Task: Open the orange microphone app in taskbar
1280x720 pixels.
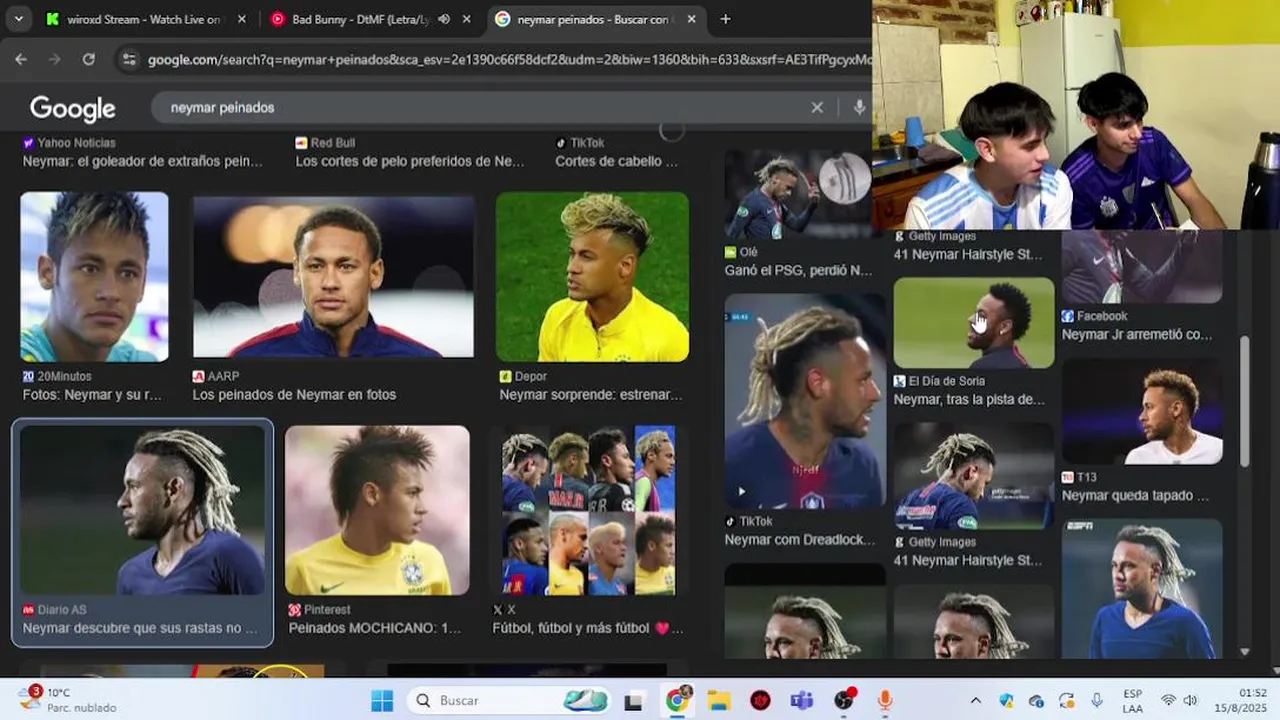Action: click(884, 701)
